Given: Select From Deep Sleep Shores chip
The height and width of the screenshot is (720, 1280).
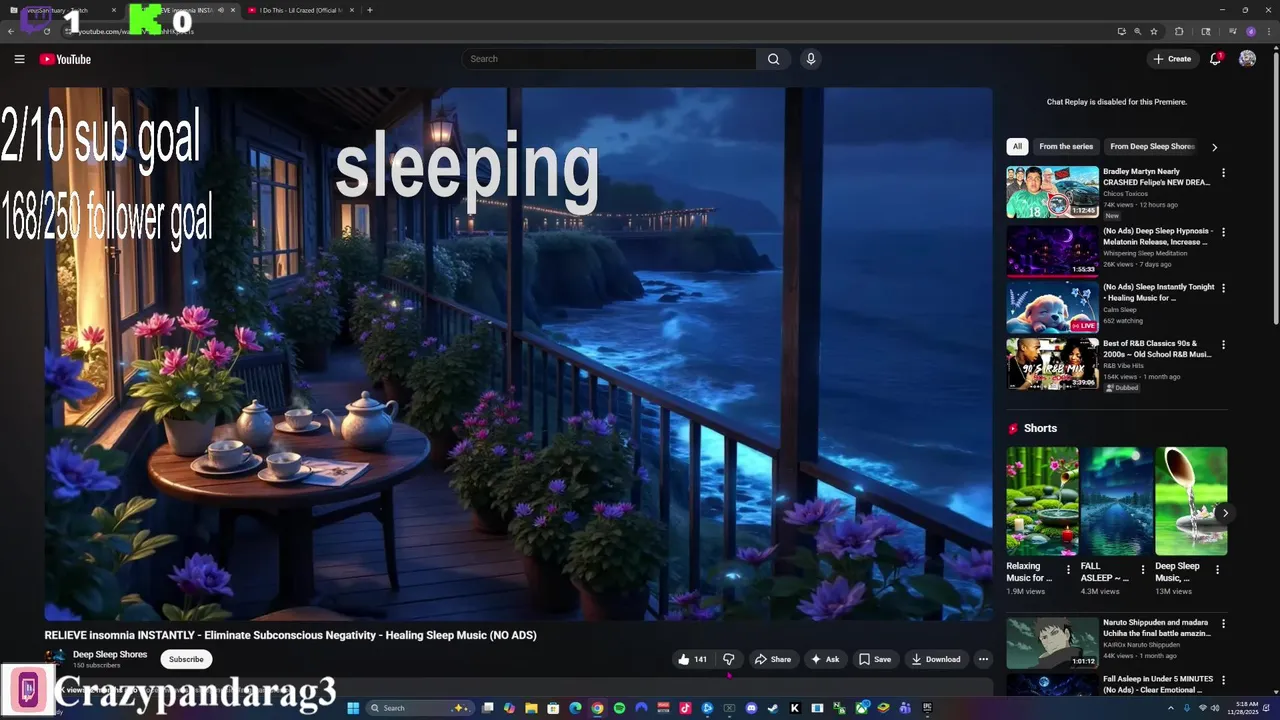Looking at the screenshot, I should click(1152, 146).
